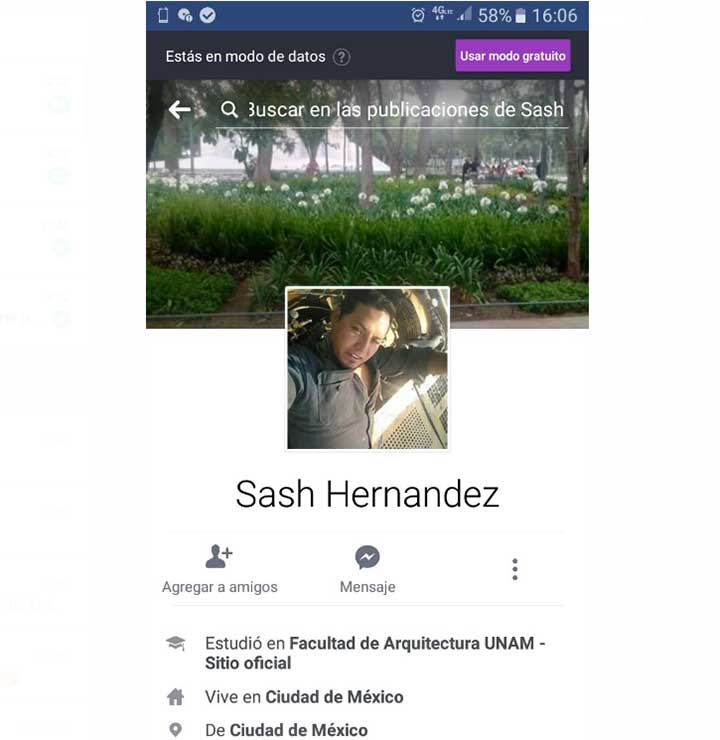720x740 pixels.
Task: Switch with Usar modo gratuito button
Action: click(x=513, y=56)
